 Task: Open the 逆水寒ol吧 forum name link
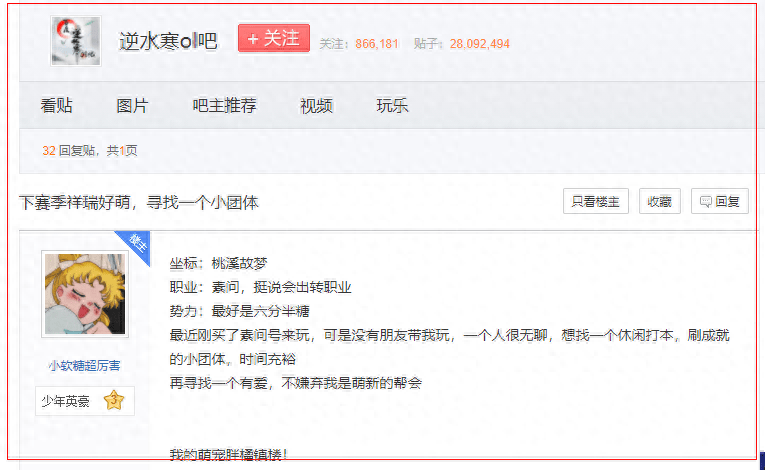tap(168, 40)
